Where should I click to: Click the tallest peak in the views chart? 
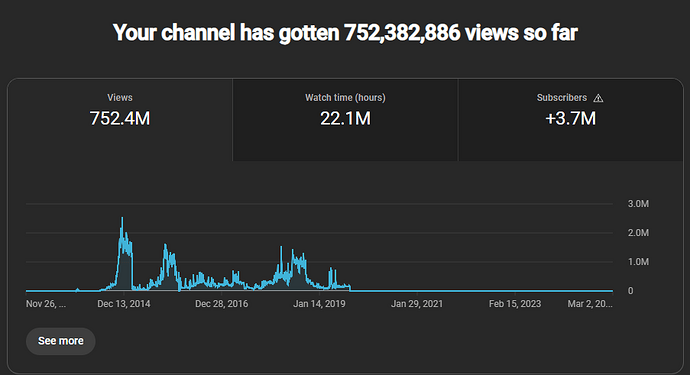[122, 218]
